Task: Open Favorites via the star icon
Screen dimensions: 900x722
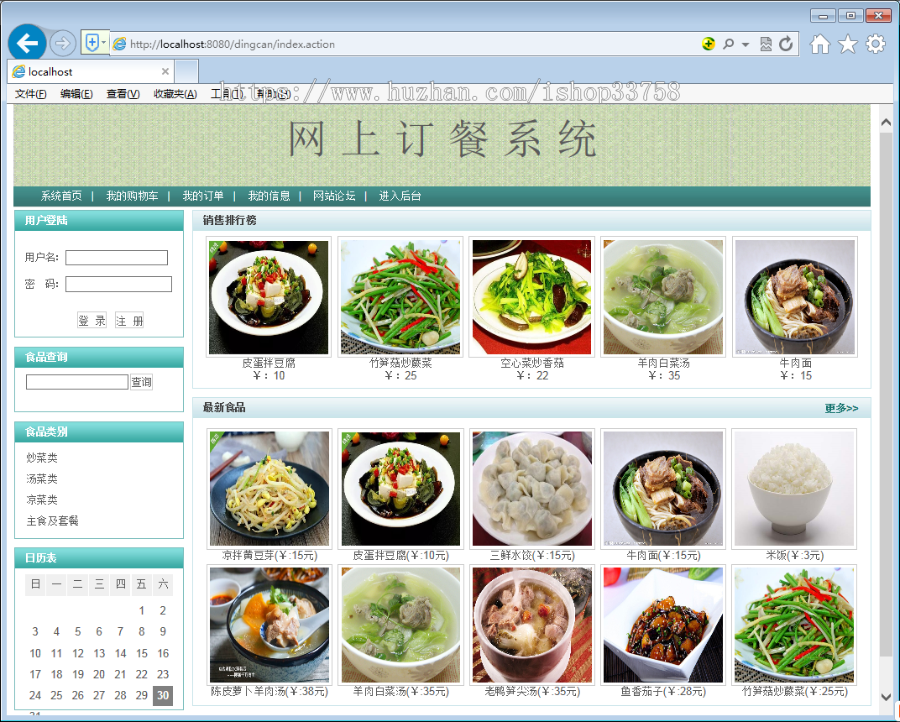Action: (848, 44)
